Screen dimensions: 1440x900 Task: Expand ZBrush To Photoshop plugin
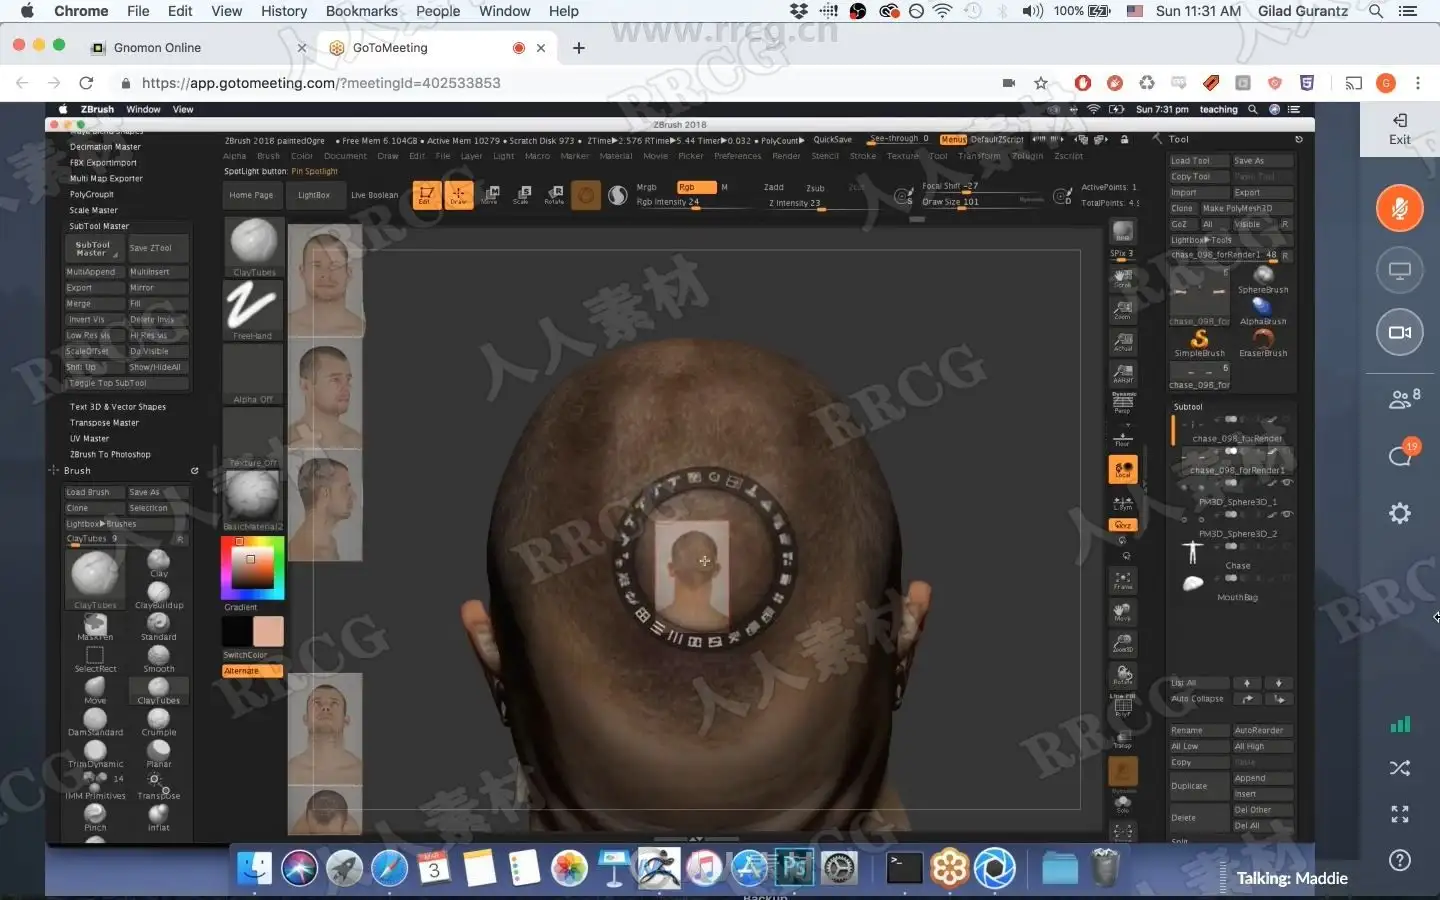pos(110,455)
